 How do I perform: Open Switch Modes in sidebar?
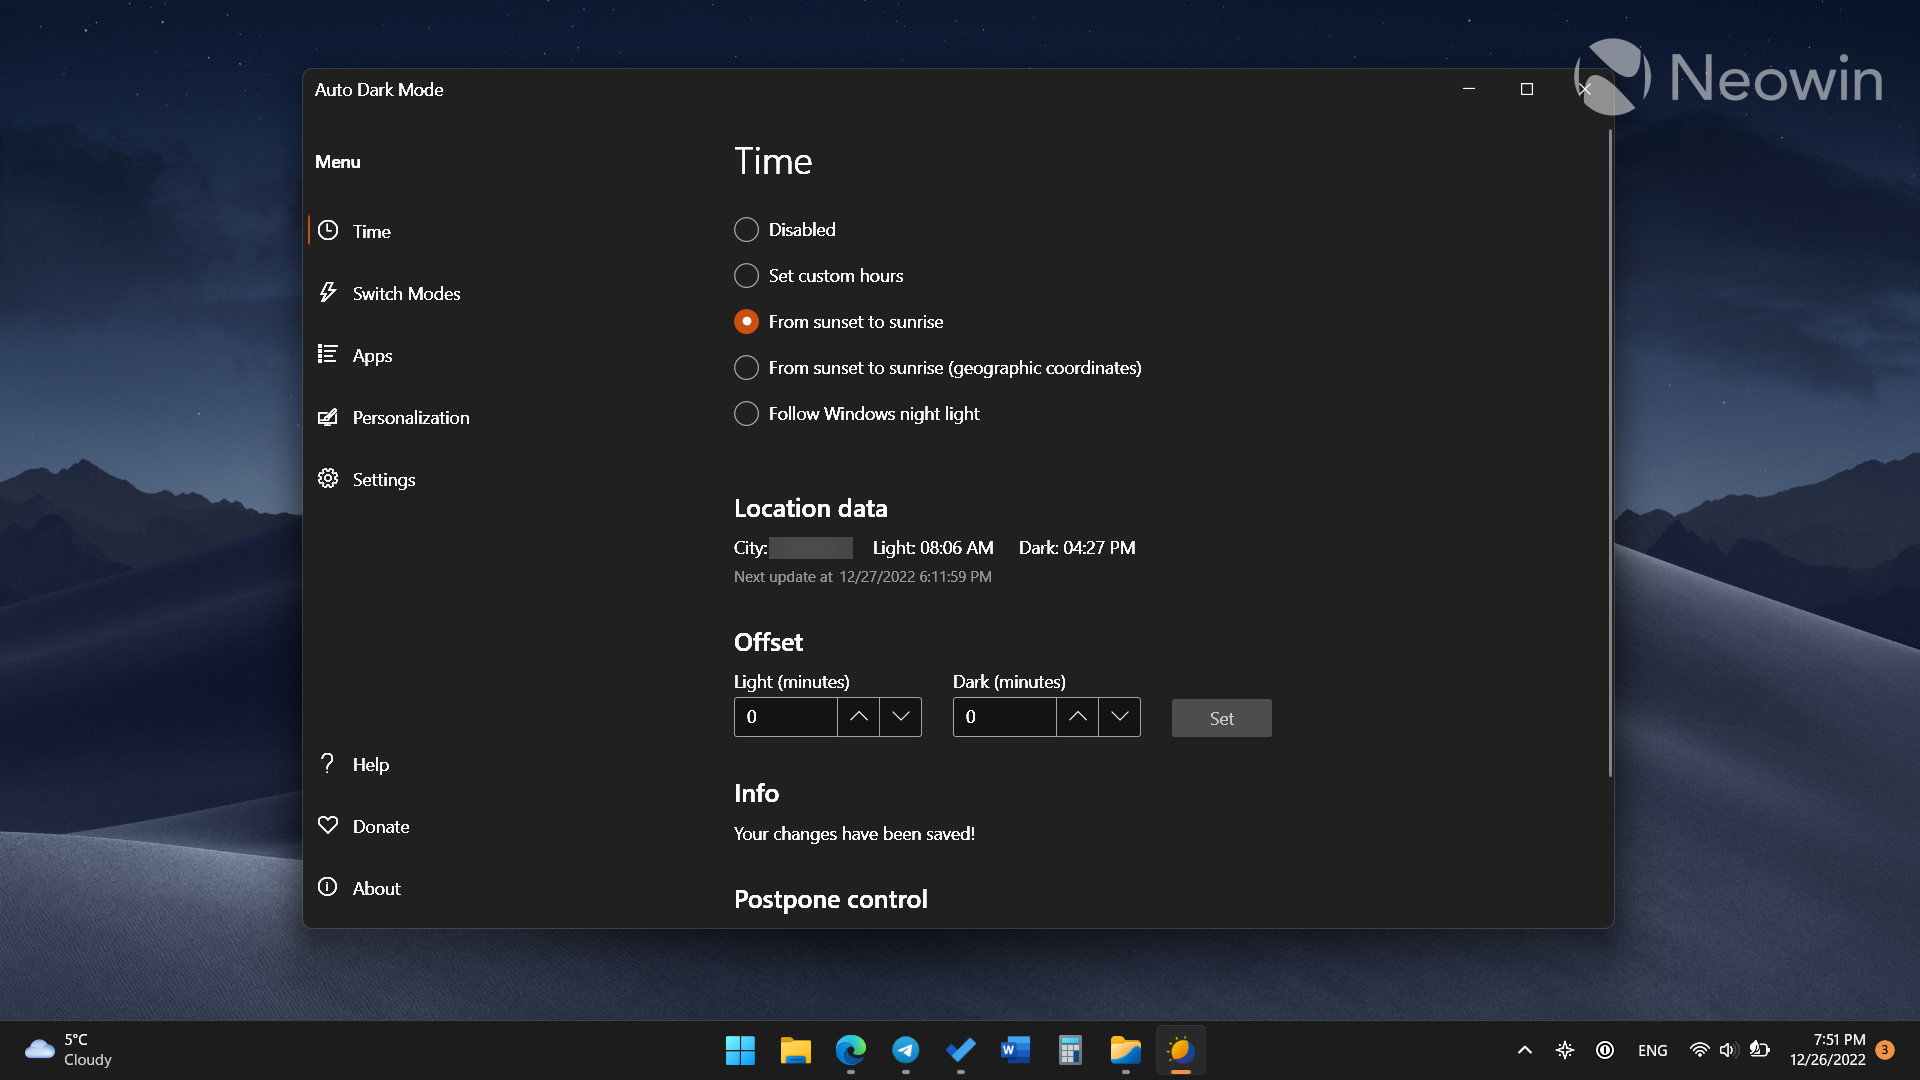click(x=406, y=293)
